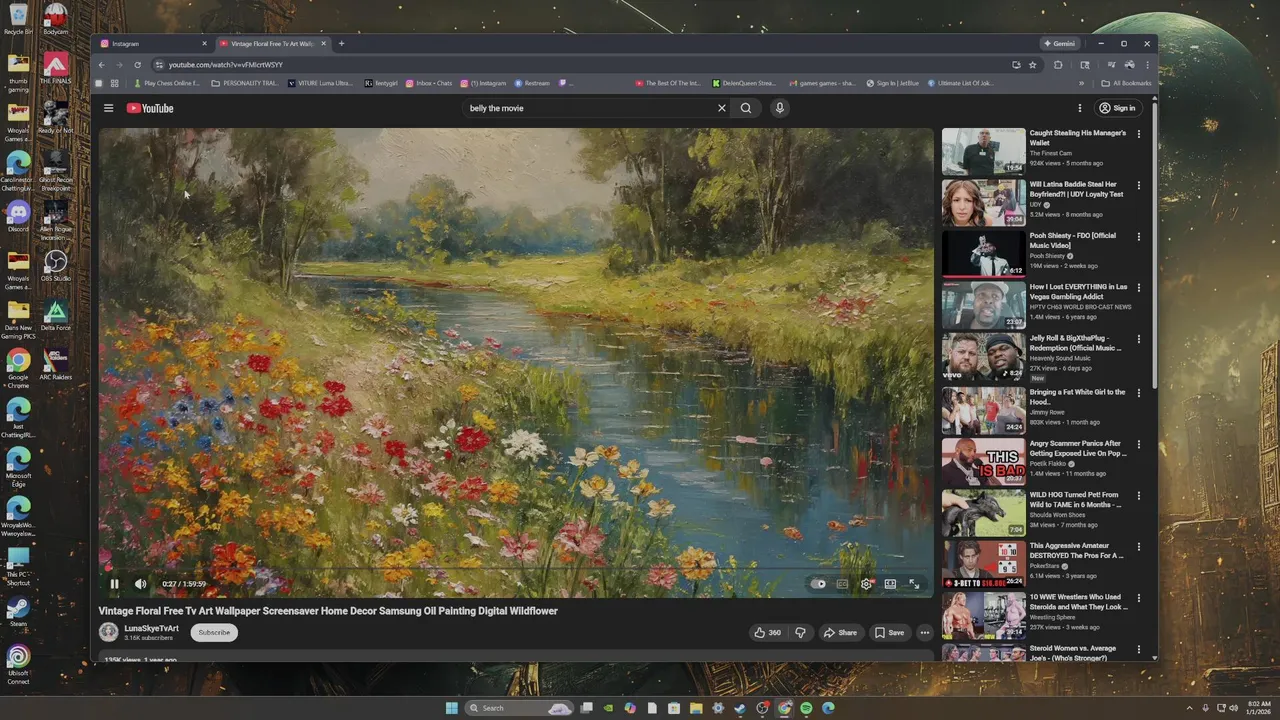The width and height of the screenshot is (1280, 720).
Task: Open the YouTube guide hamburger menu
Action: click(109, 108)
